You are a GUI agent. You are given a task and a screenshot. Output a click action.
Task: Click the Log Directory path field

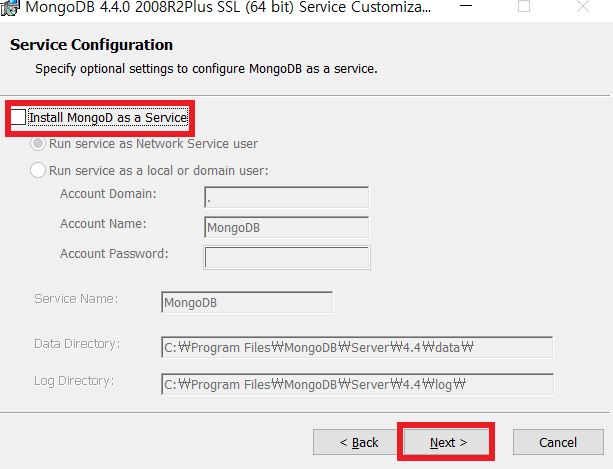pyautogui.click(x=357, y=384)
